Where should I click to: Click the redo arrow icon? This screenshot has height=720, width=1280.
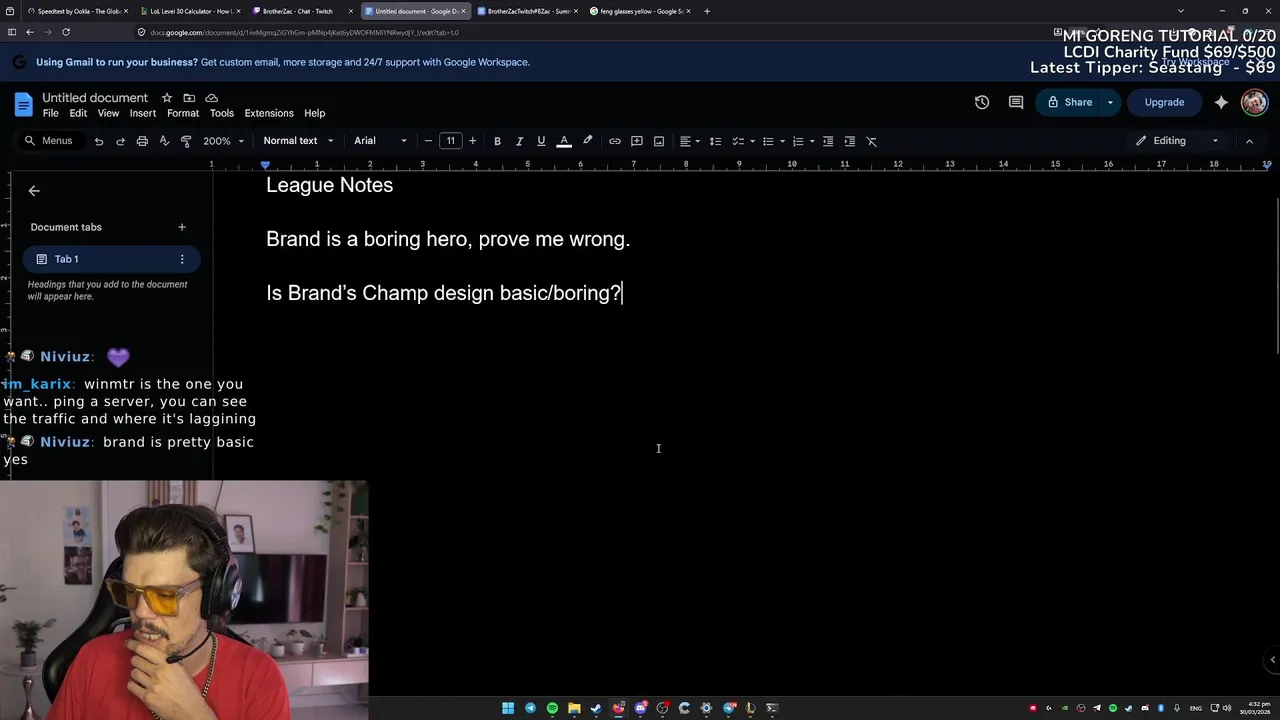[120, 141]
